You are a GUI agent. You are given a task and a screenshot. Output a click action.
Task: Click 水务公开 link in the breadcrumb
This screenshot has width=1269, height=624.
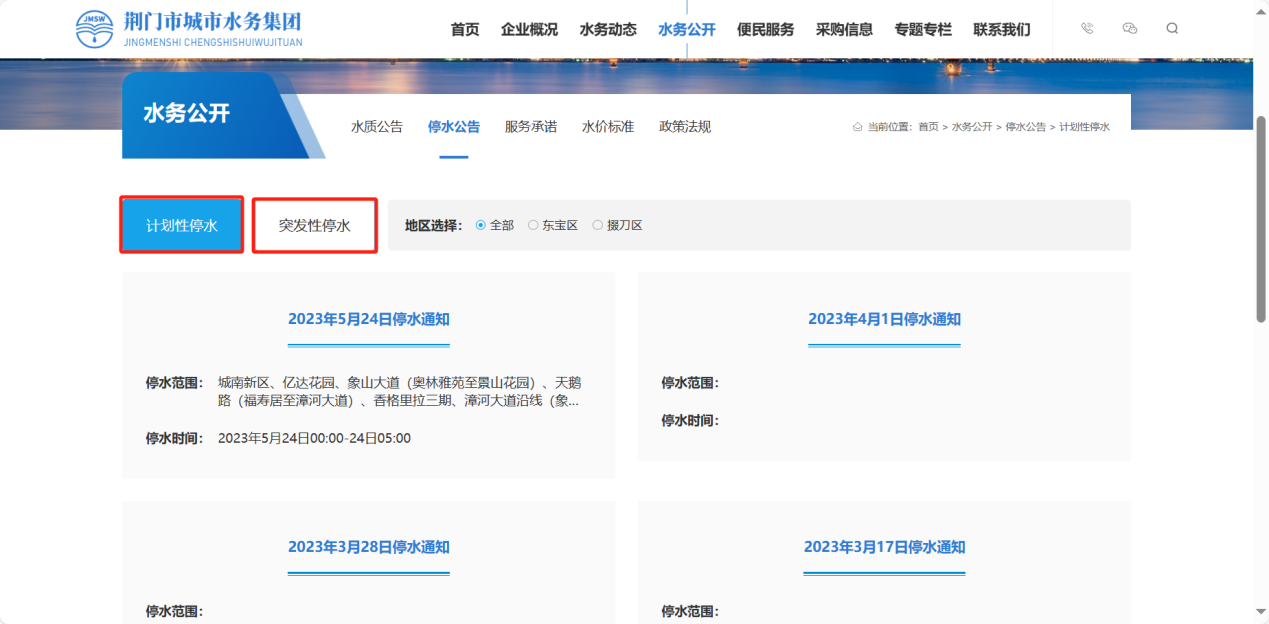(971, 127)
